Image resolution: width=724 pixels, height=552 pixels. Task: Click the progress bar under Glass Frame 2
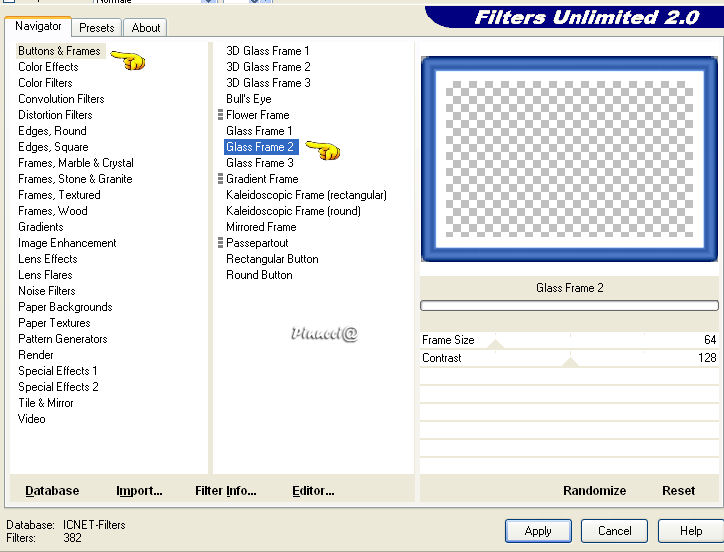569,305
